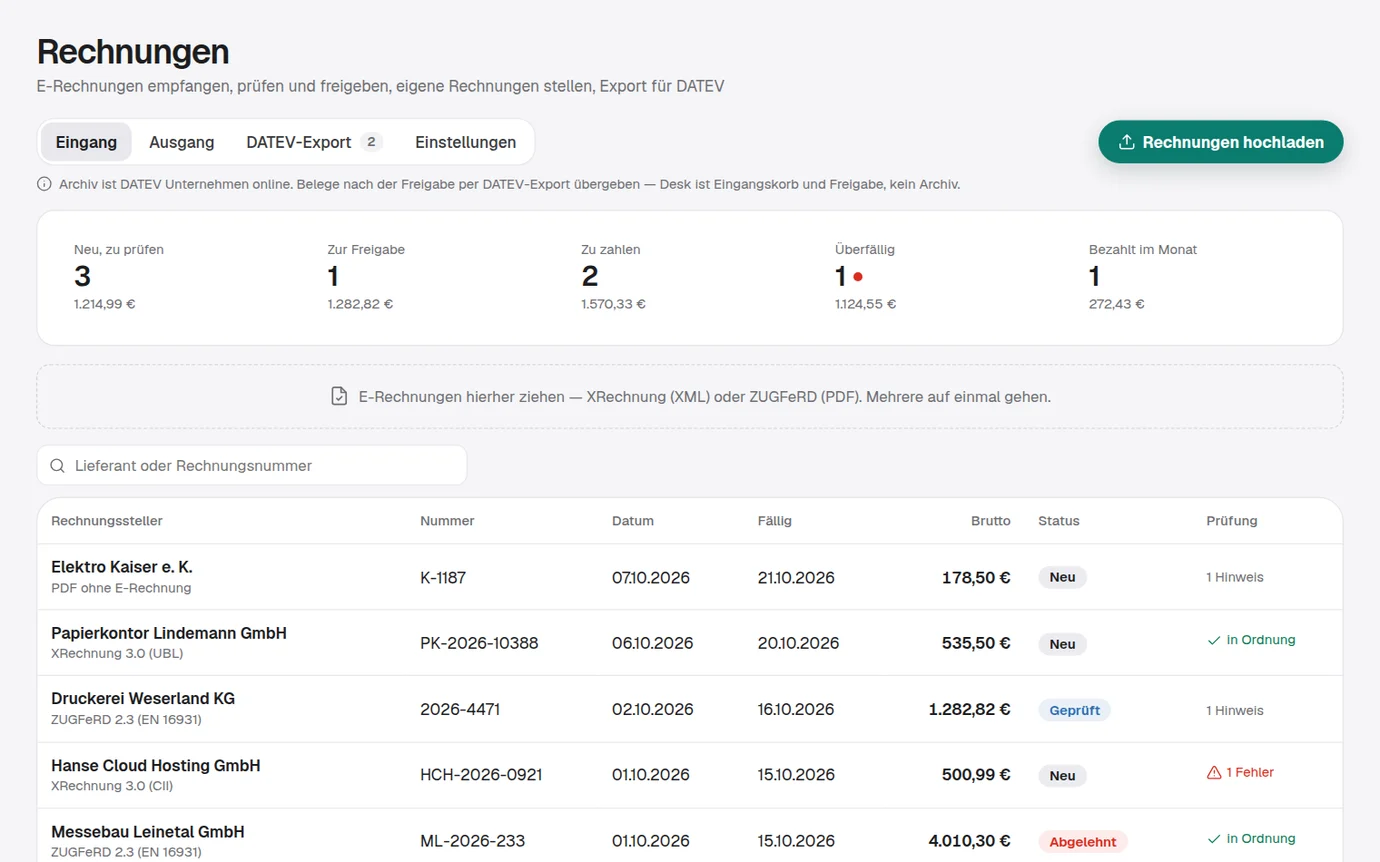
Task: Open the Einstellungen tab
Action: [x=466, y=142]
